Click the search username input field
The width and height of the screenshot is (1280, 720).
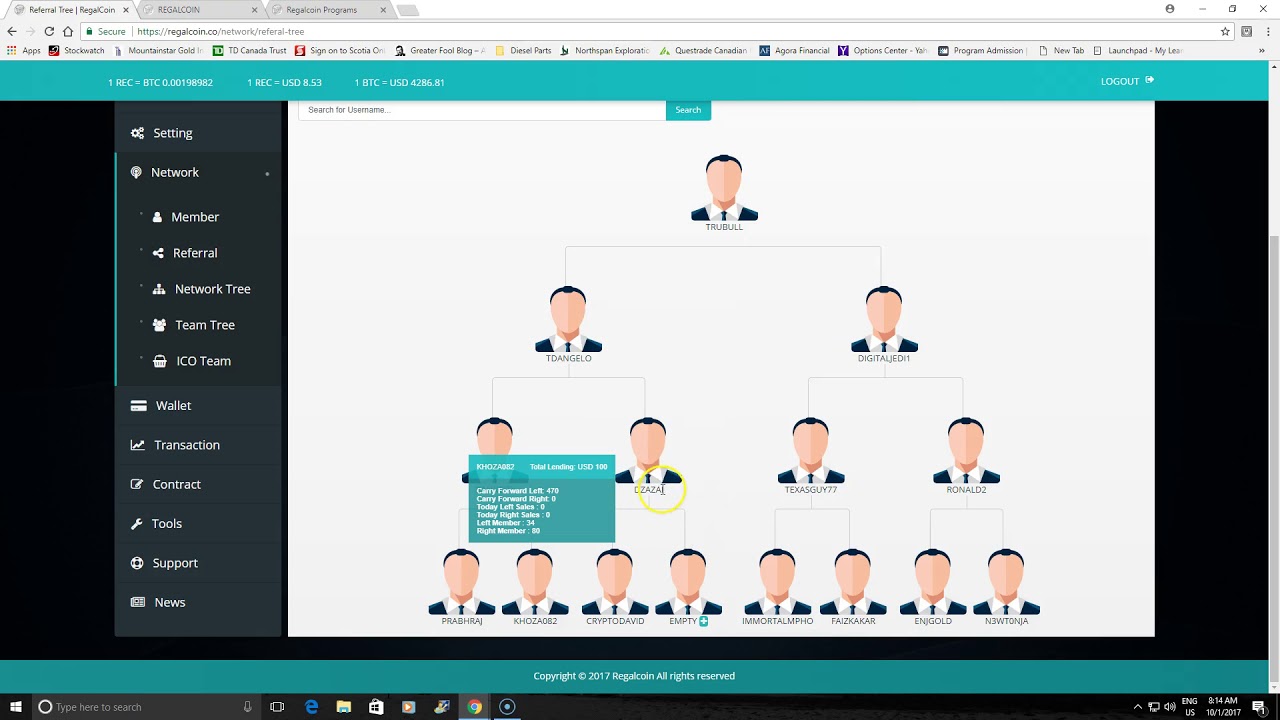click(482, 110)
